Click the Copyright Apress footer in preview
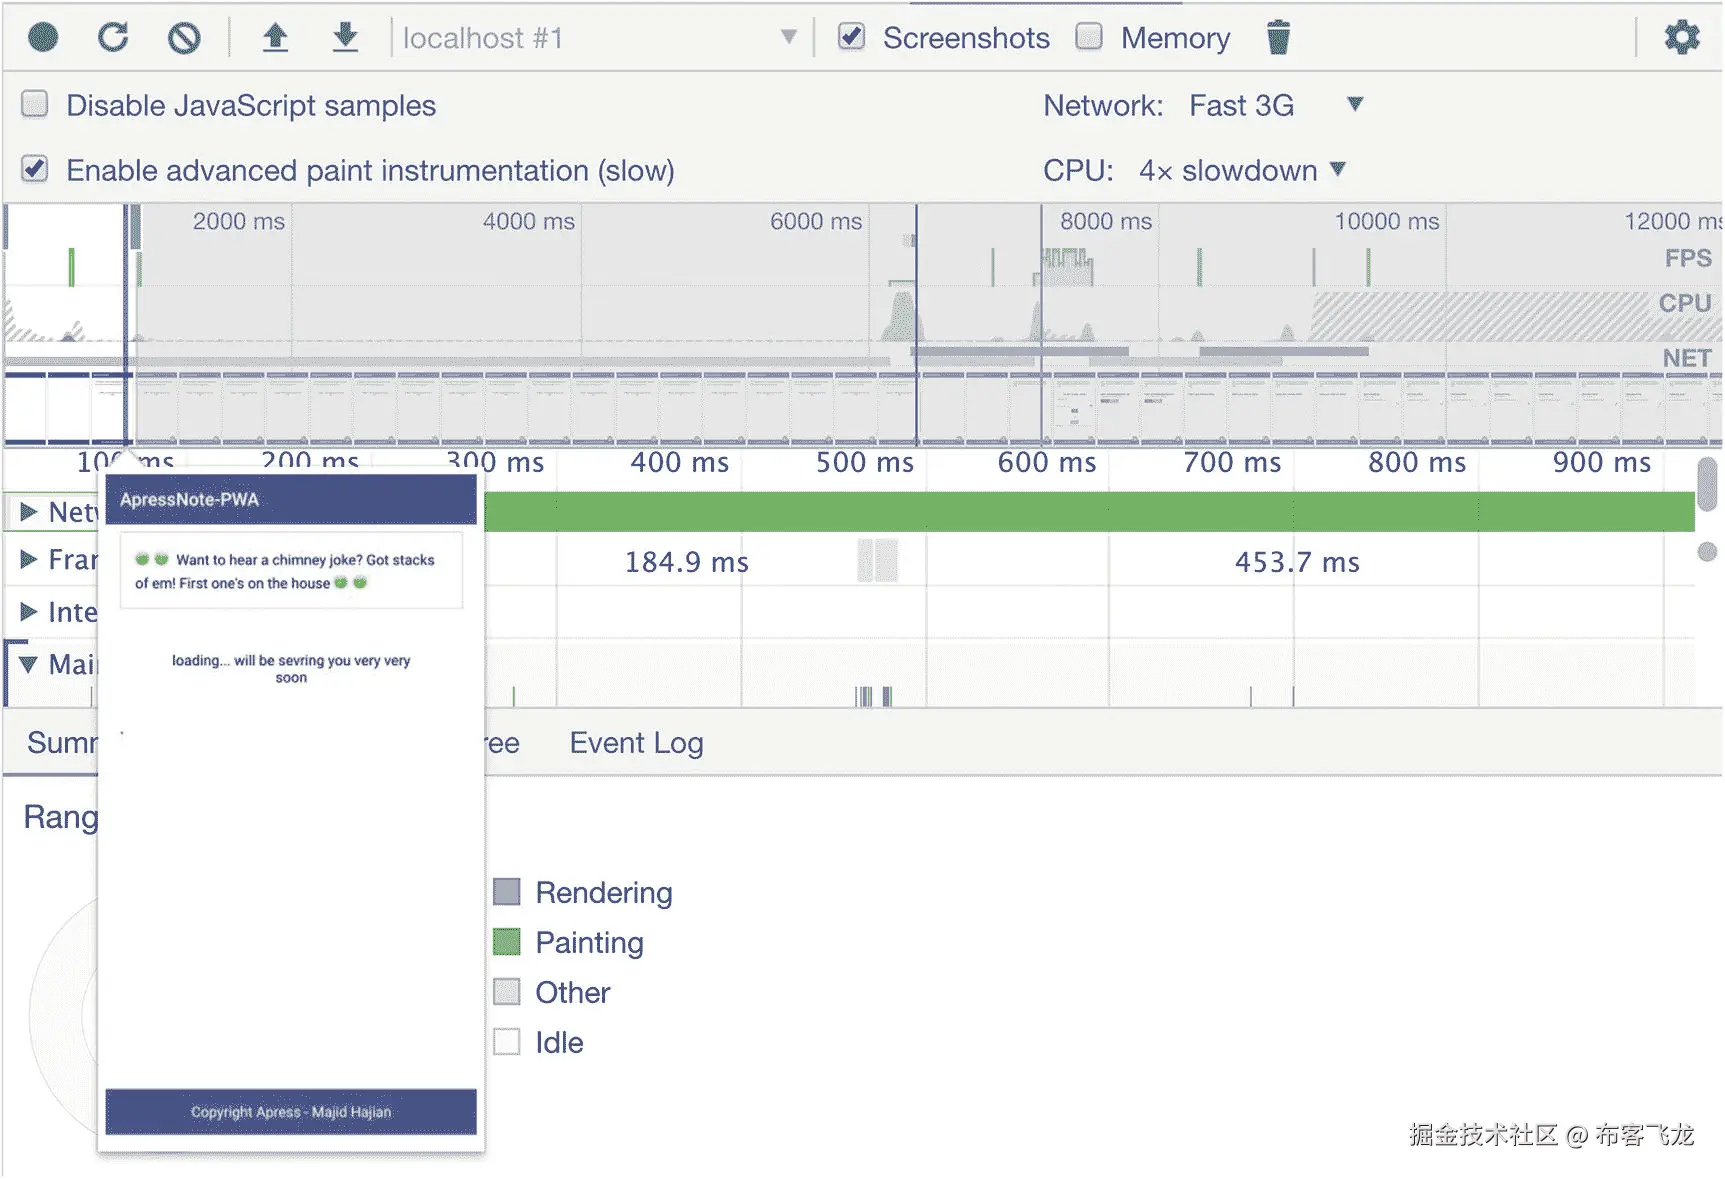Screen dimensions: 1725x1179 [x=291, y=1112]
